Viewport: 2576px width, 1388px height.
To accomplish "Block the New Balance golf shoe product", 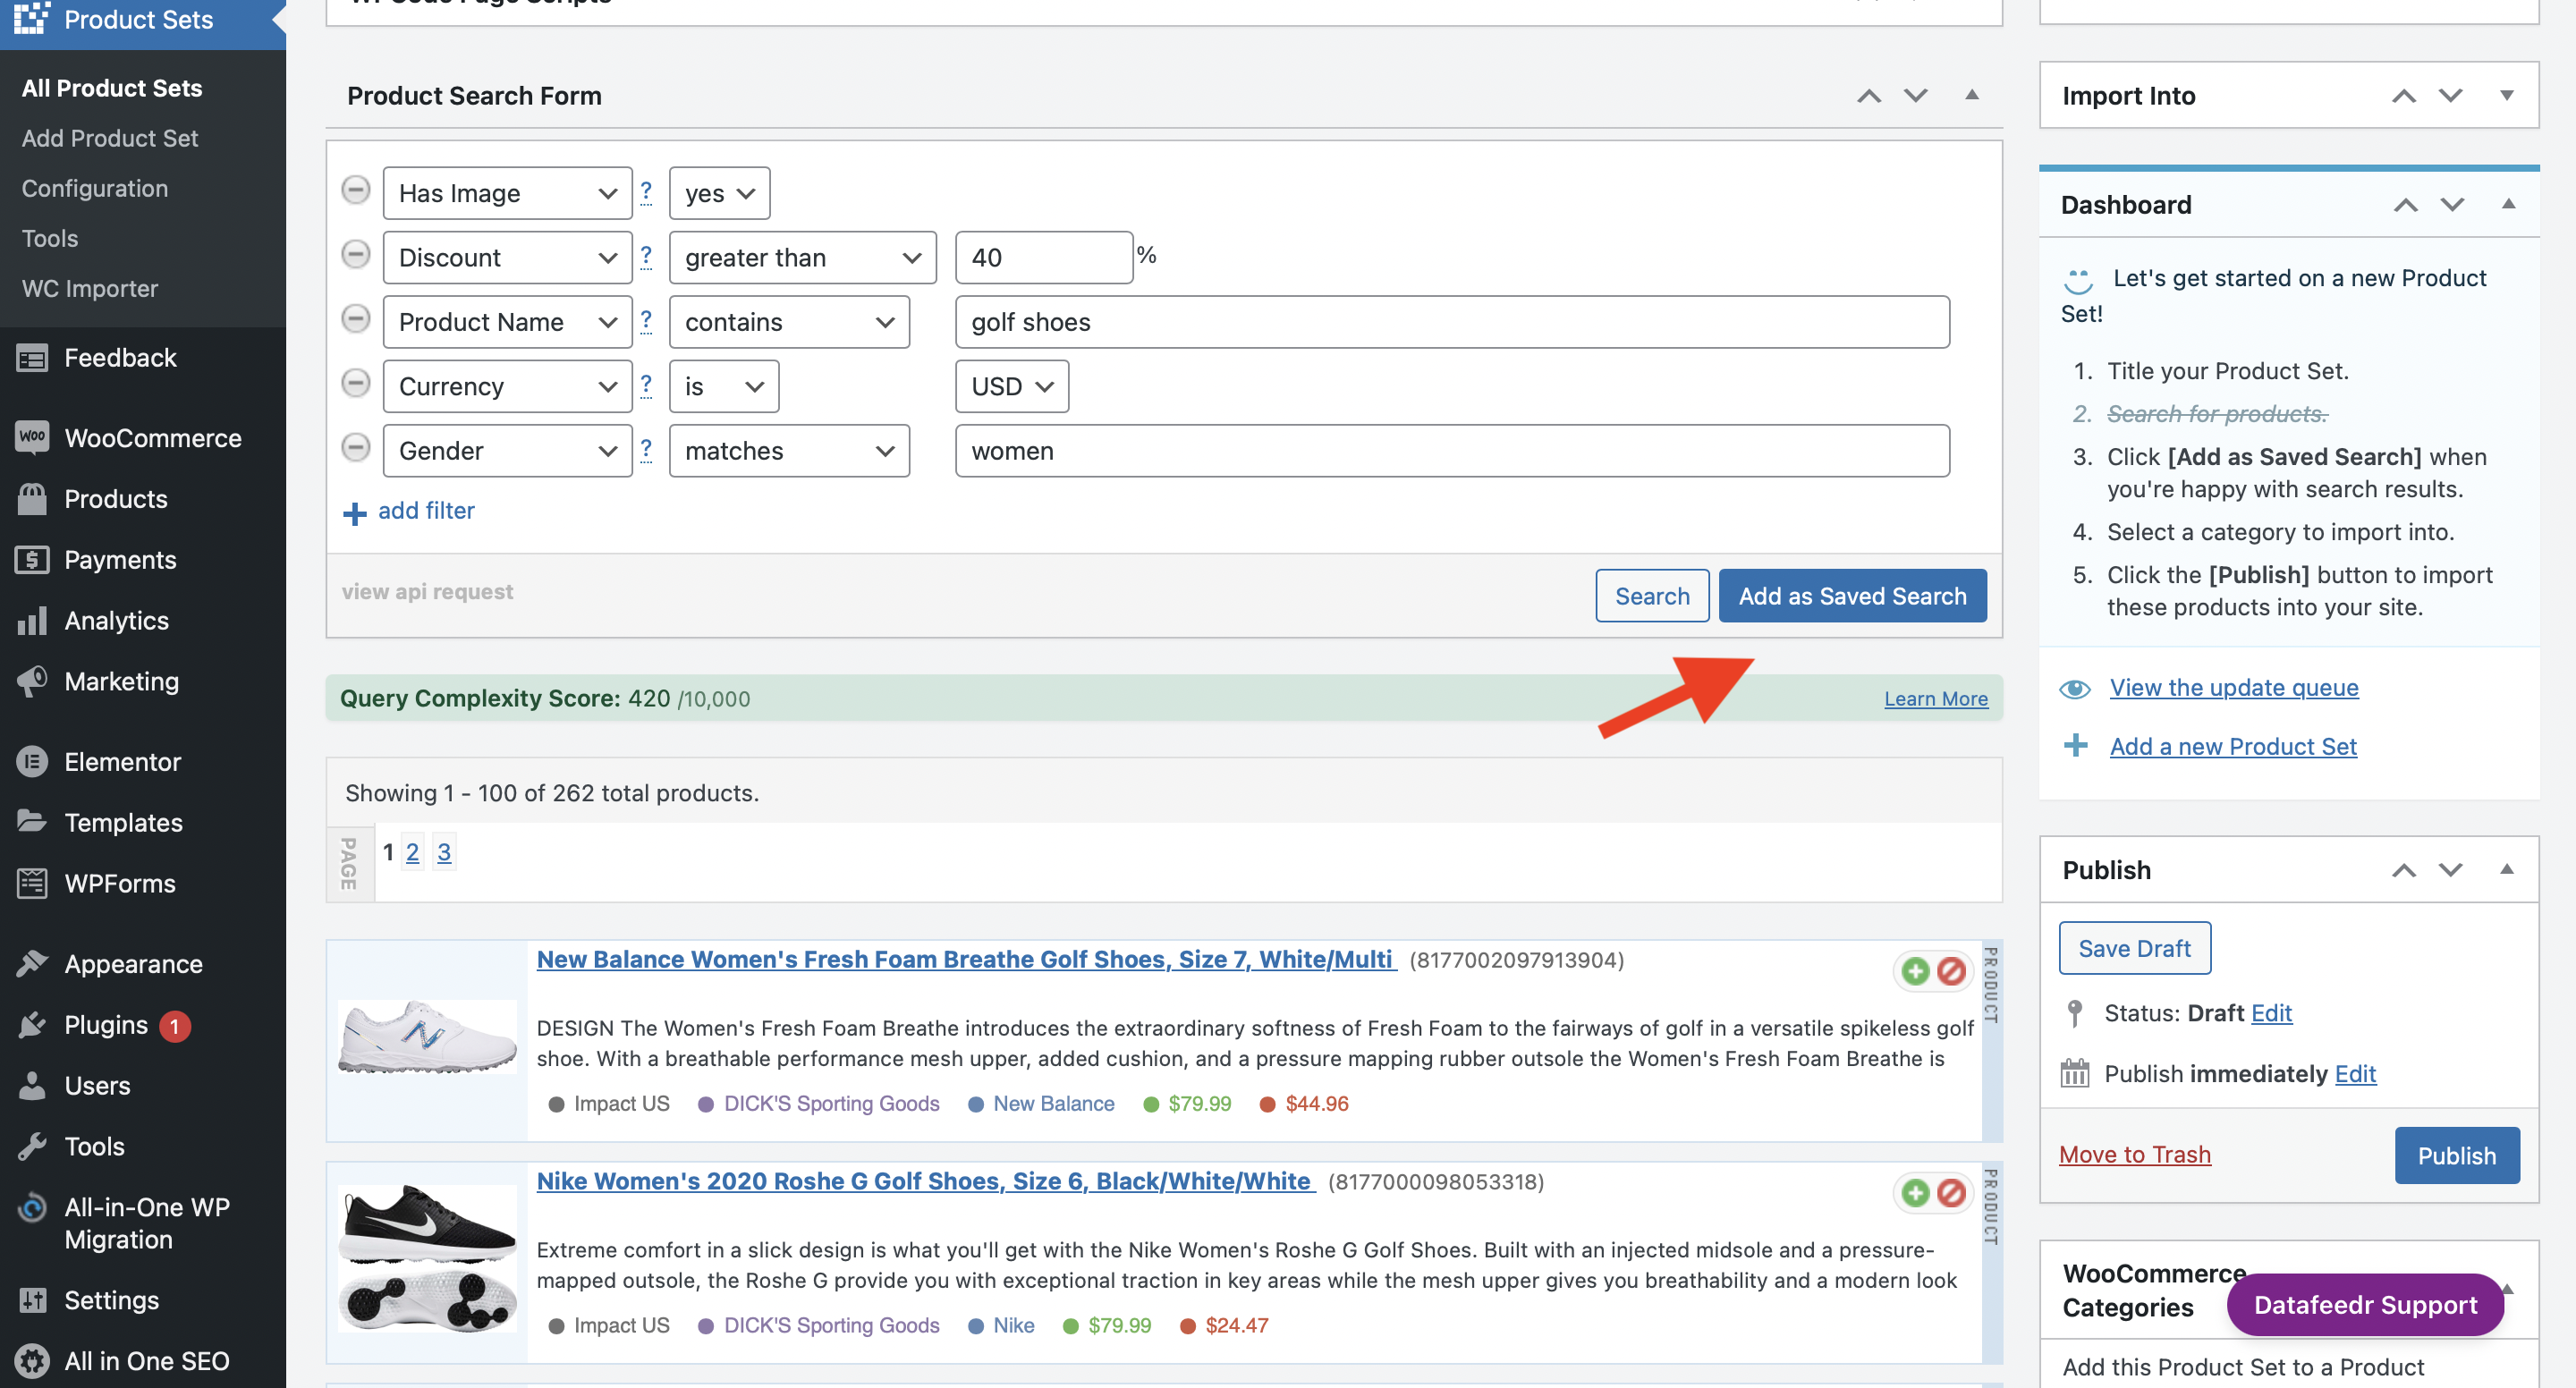I will point(1951,971).
